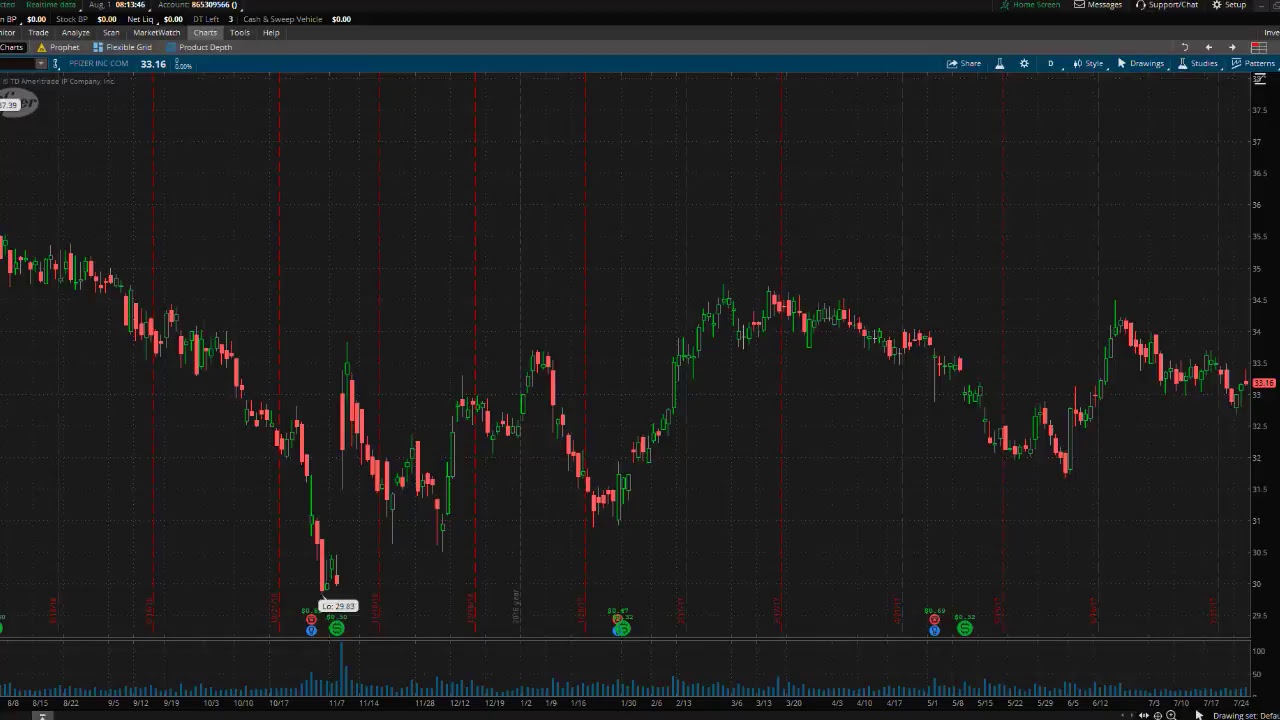
Task: Click the crosshair pan icon at chart bottom
Action: pyautogui.click(x=1158, y=715)
